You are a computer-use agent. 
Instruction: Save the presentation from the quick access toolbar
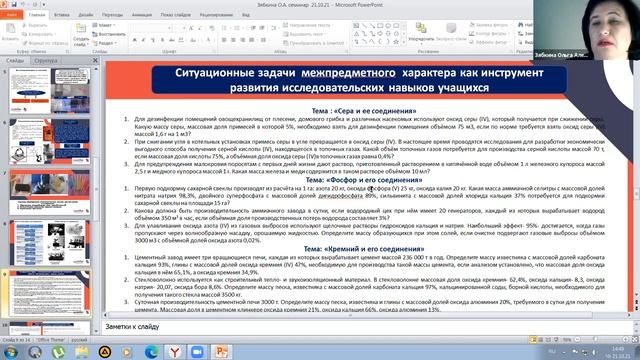(x=14, y=4)
